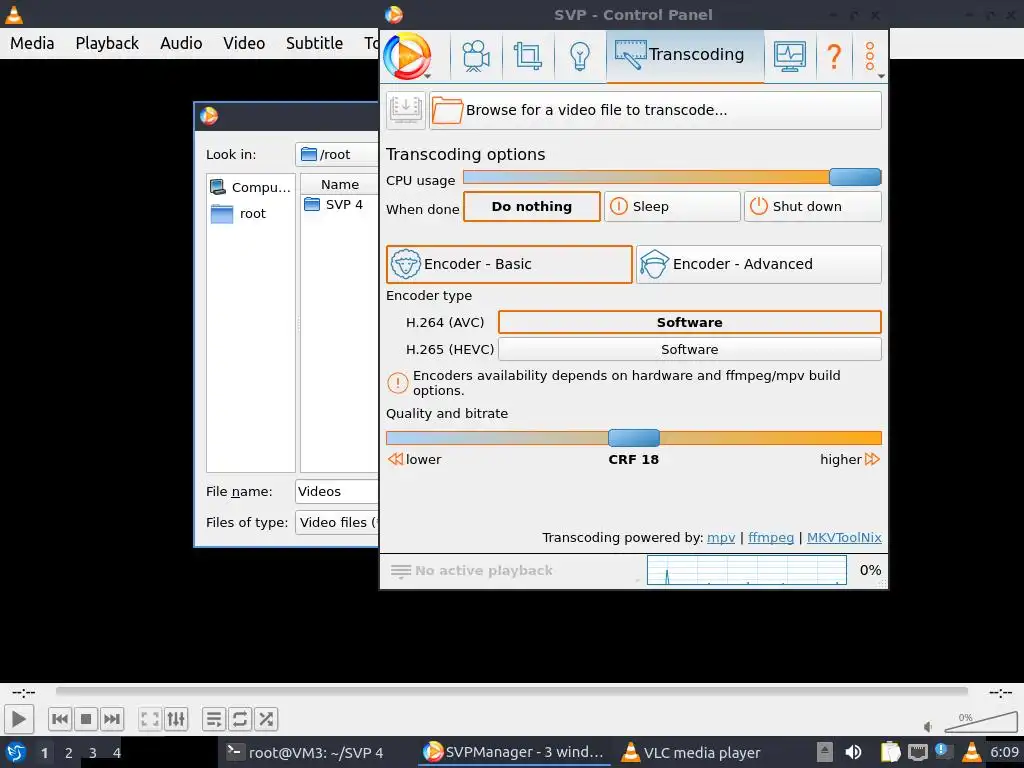Screen dimensions: 1024x768
Task: Switch to the Transcoding tab
Action: (685, 56)
